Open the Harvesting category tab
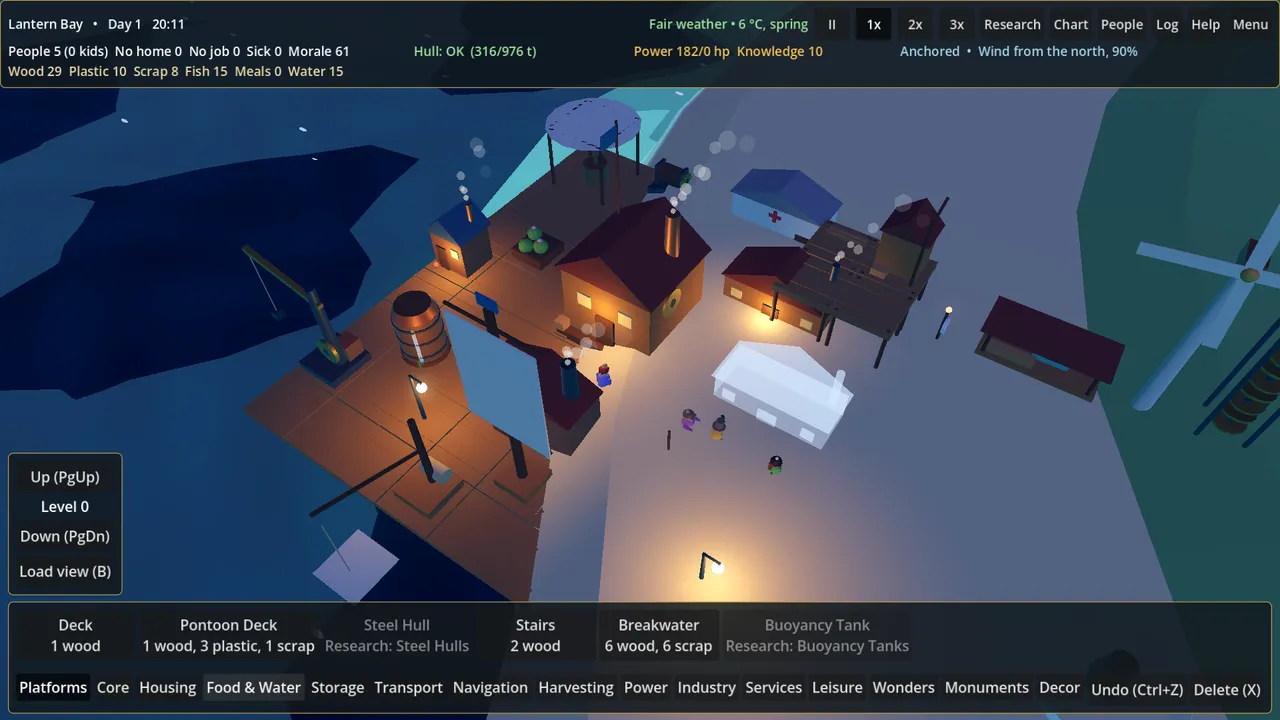 tap(576, 687)
